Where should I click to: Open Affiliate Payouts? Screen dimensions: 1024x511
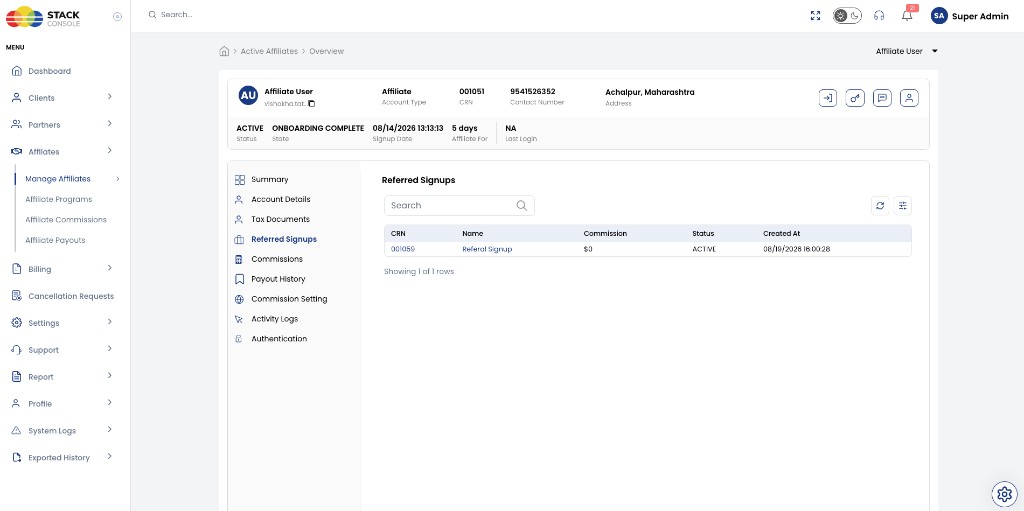(x=56, y=240)
